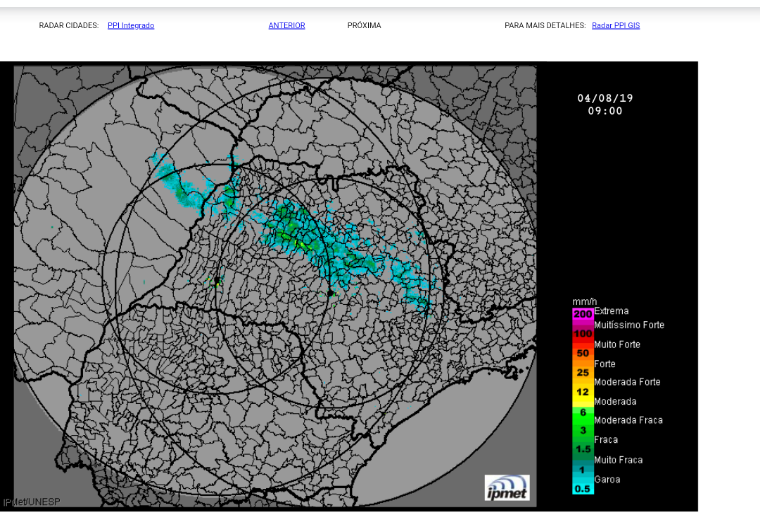Click the RADAR CIDADES label
Screen dimensions: 760x519
pos(69,25)
